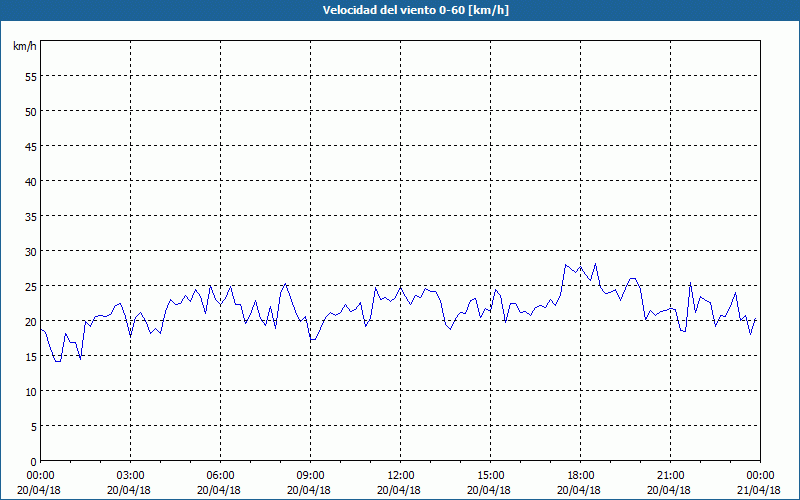Click the "30" y-axis tick label
The height and width of the screenshot is (500, 800).
tap(31, 252)
